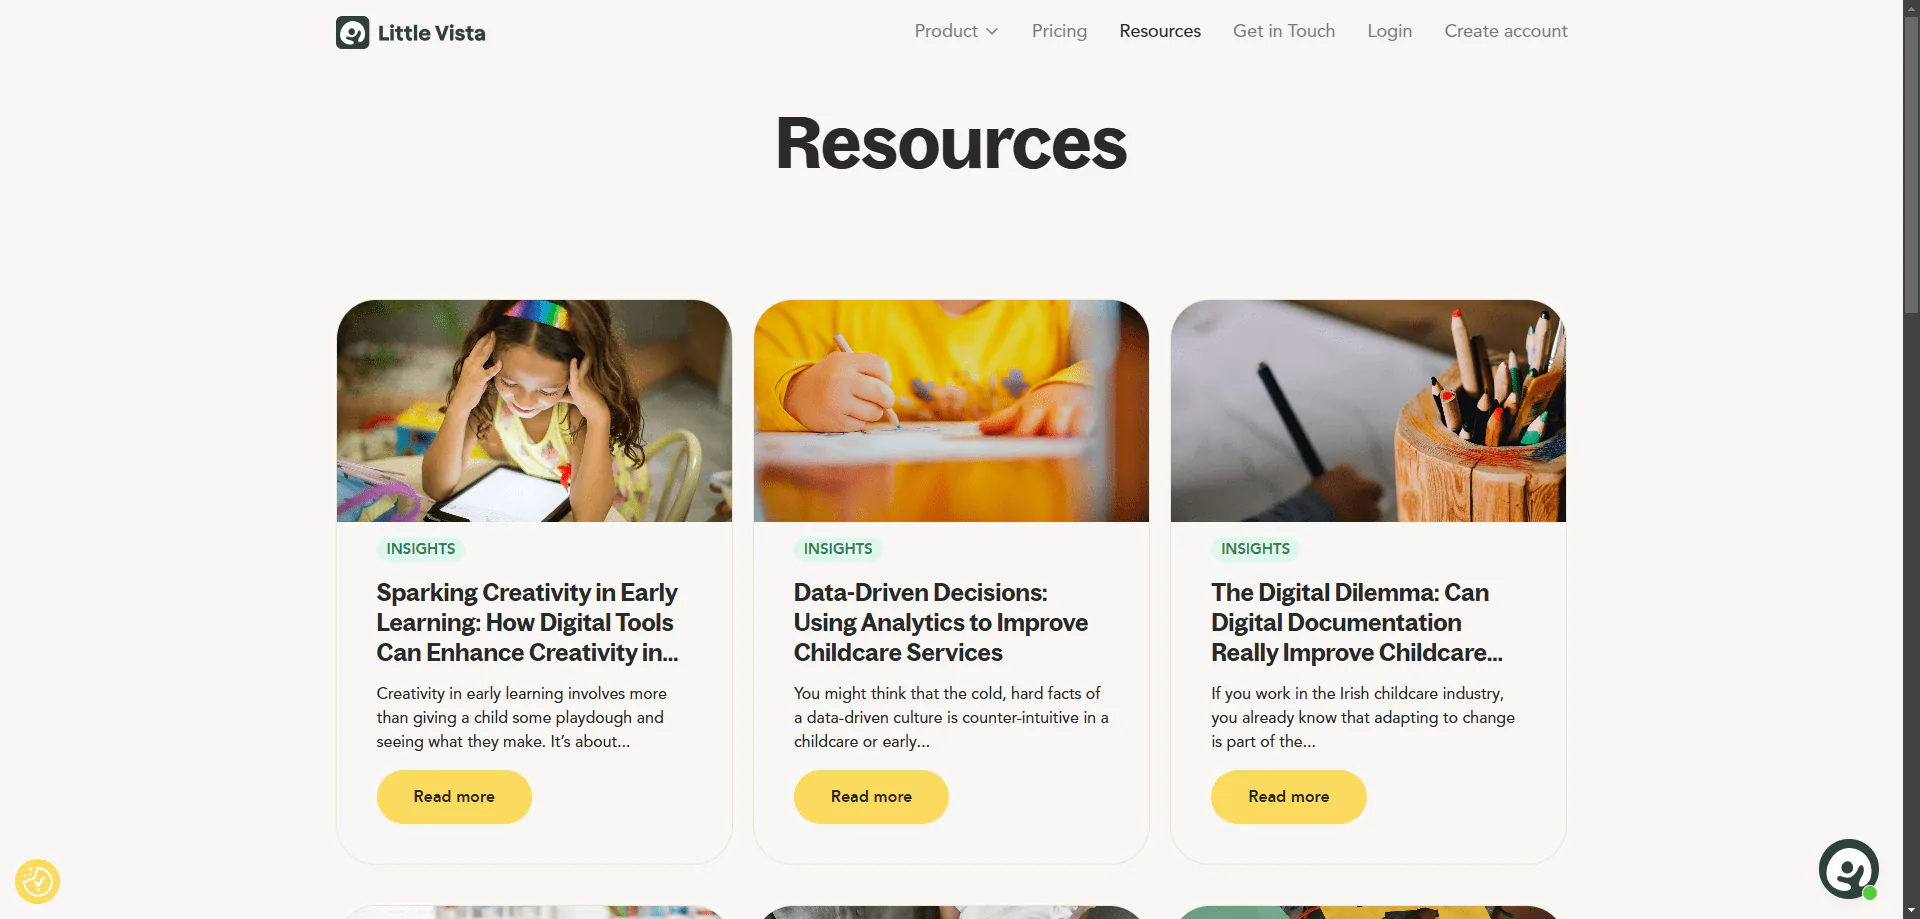
Task: Open girl with tablet article thumbnail
Action: point(534,411)
